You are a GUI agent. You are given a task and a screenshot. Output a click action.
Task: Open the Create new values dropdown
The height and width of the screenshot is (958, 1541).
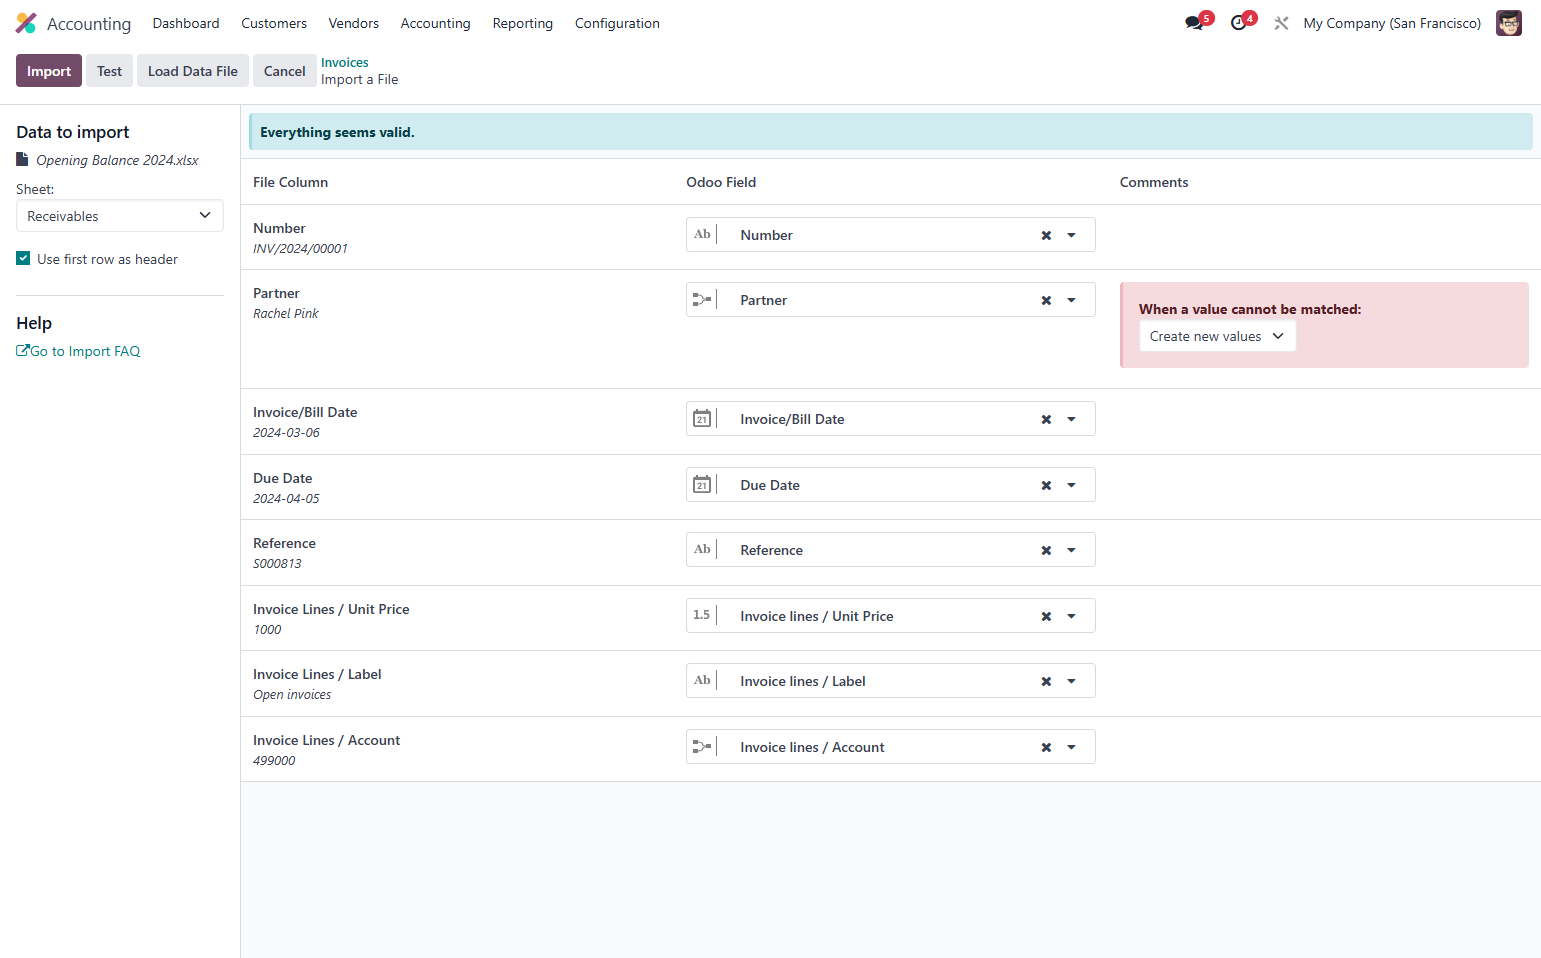click(x=1217, y=337)
